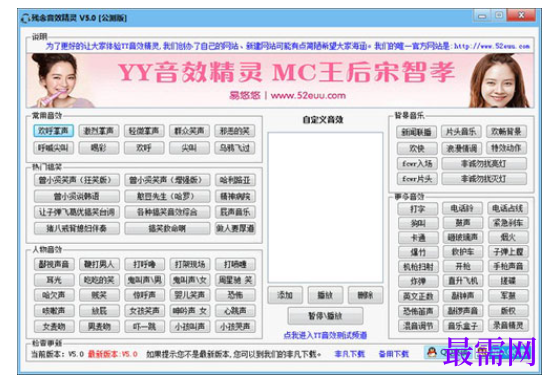Open the 非凡下载 link

(349, 354)
